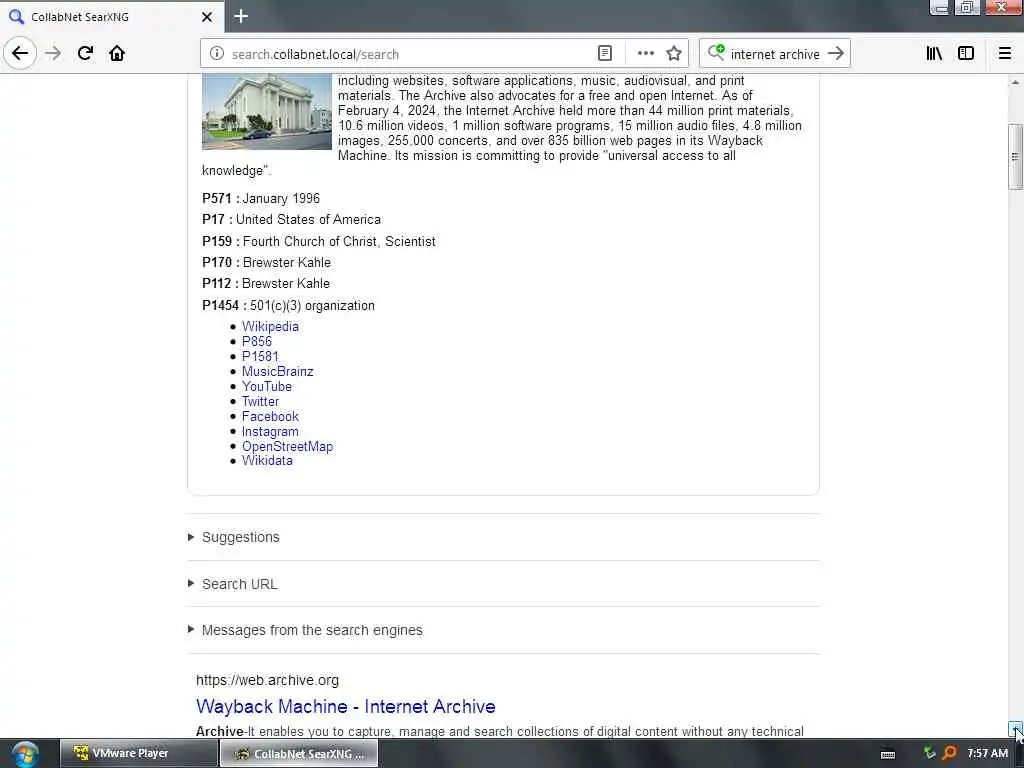The image size is (1024, 768).
Task: Click the network tray icon
Action: 929,754
